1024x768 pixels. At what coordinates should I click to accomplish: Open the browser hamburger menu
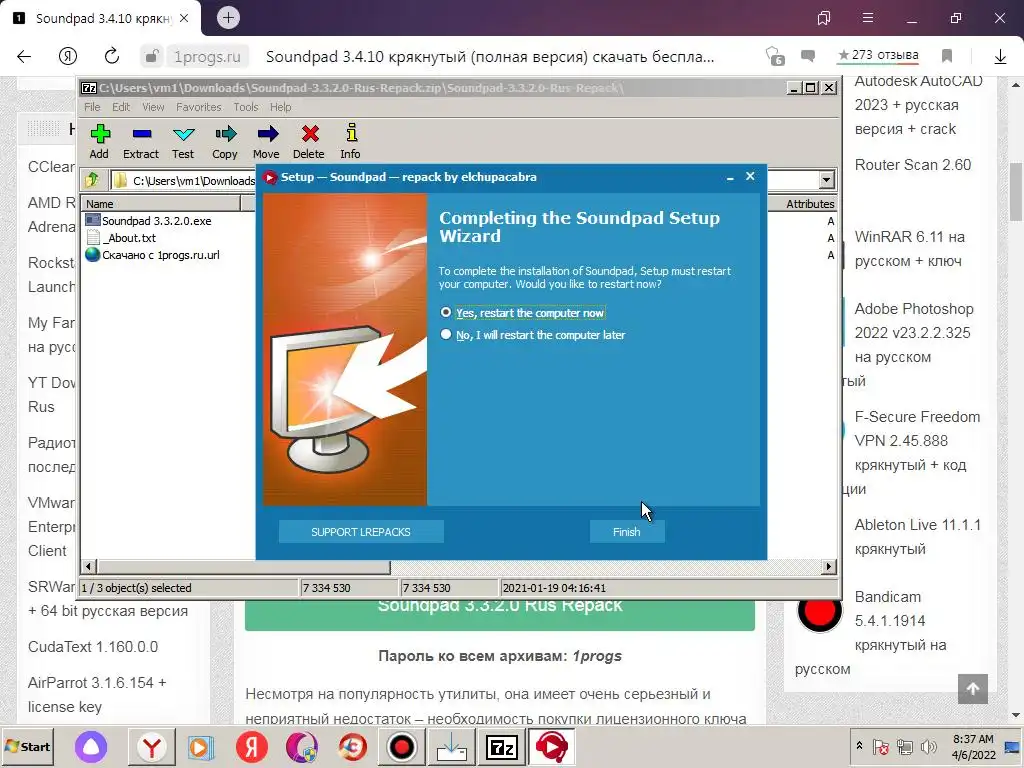click(868, 18)
